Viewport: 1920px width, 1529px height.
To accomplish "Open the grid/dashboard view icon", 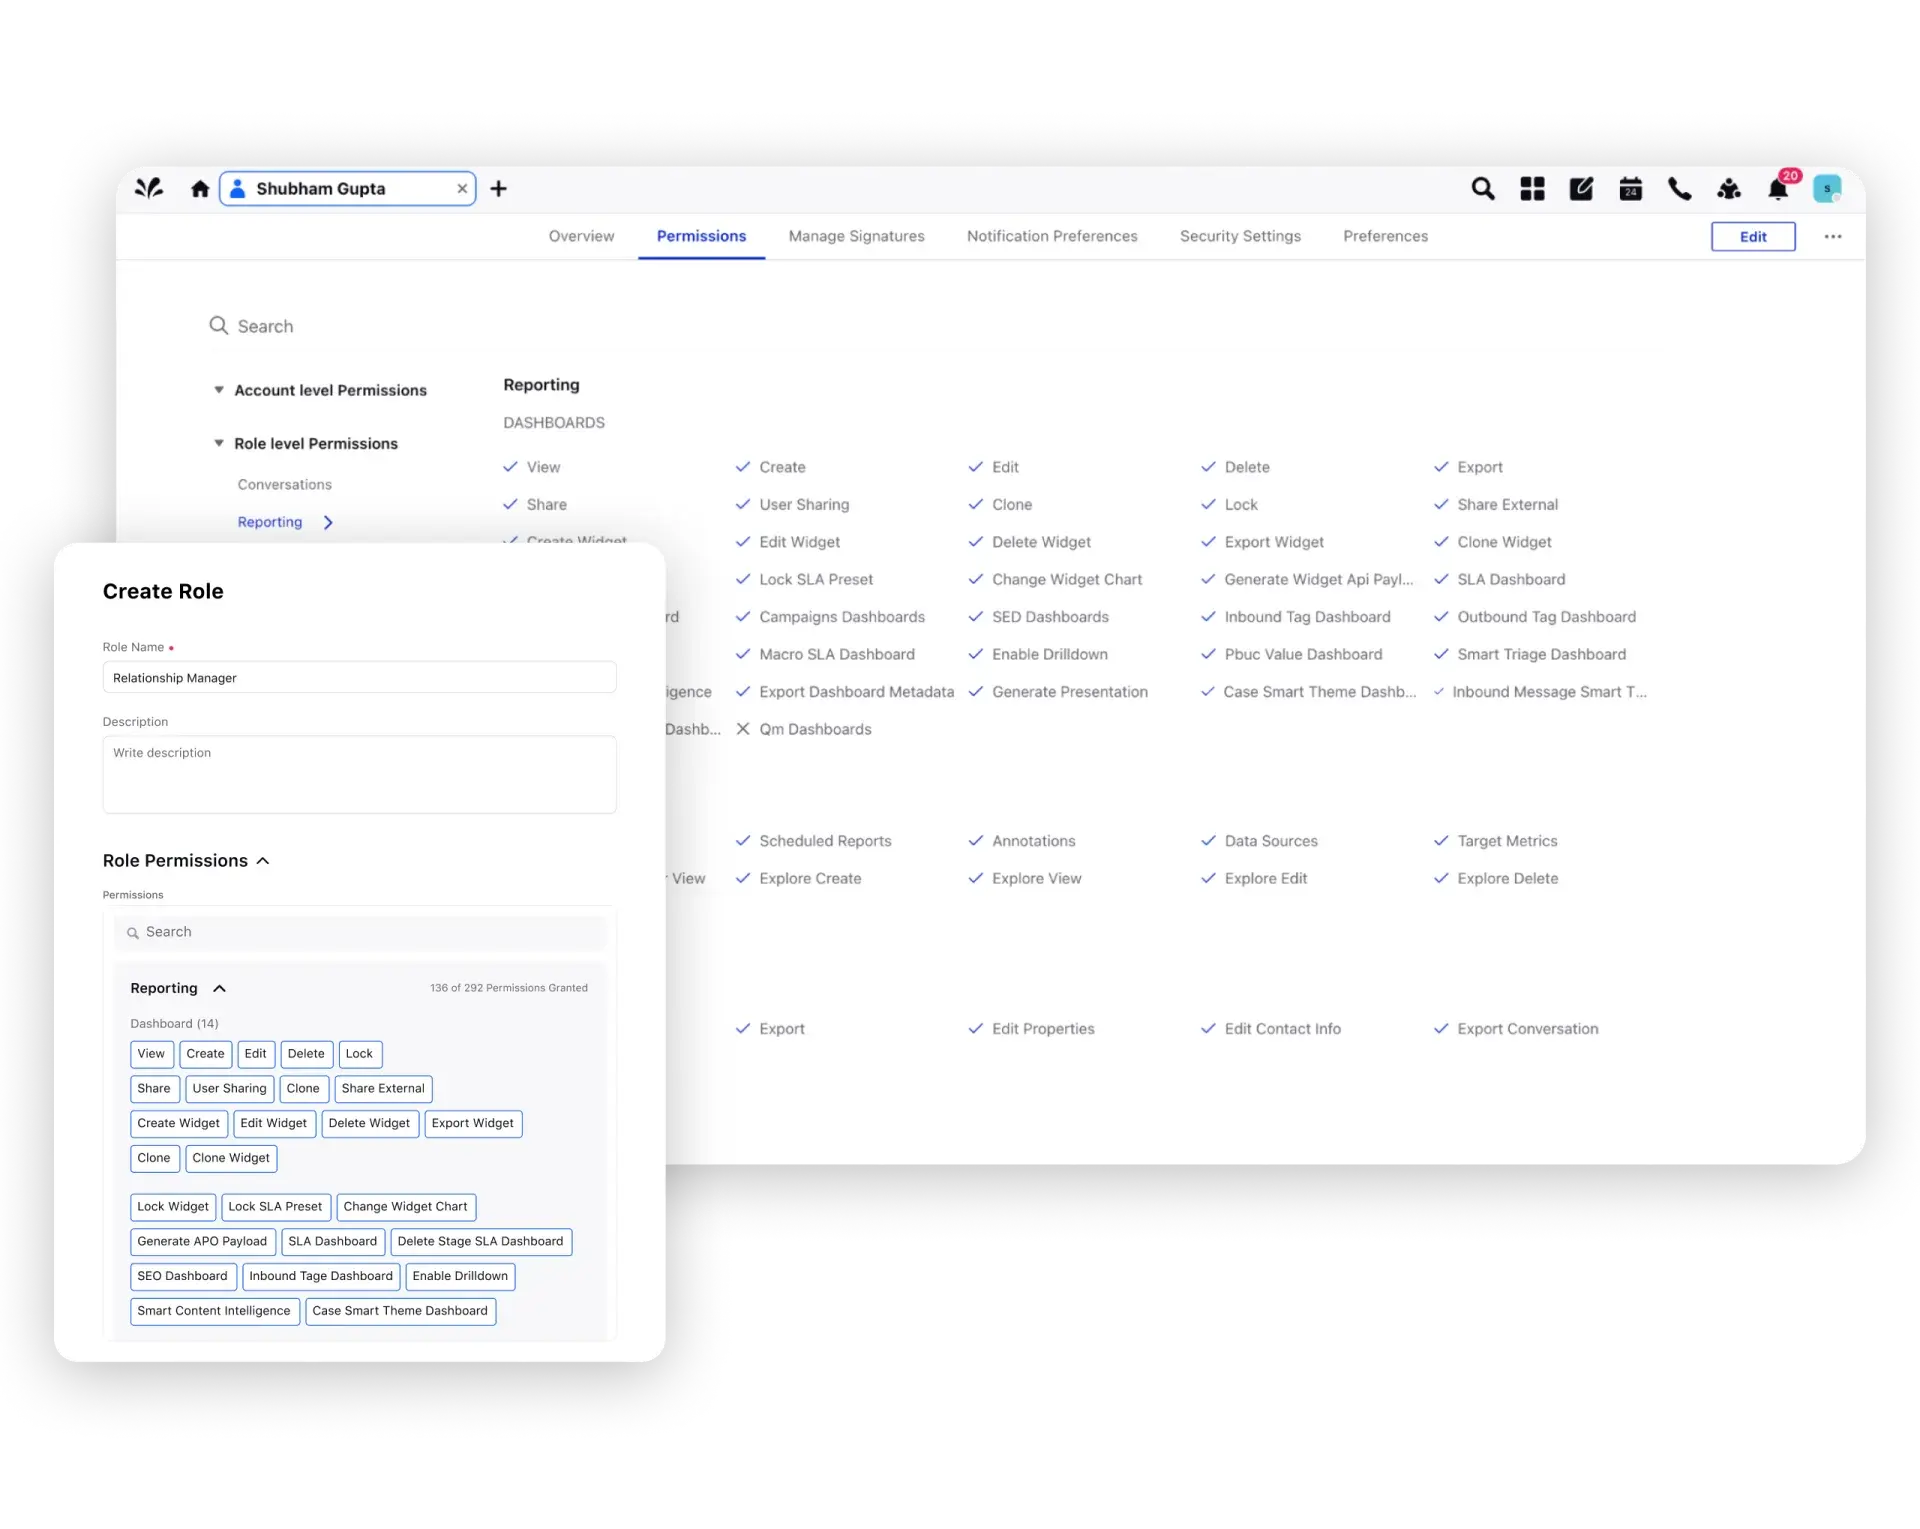I will click(x=1535, y=189).
